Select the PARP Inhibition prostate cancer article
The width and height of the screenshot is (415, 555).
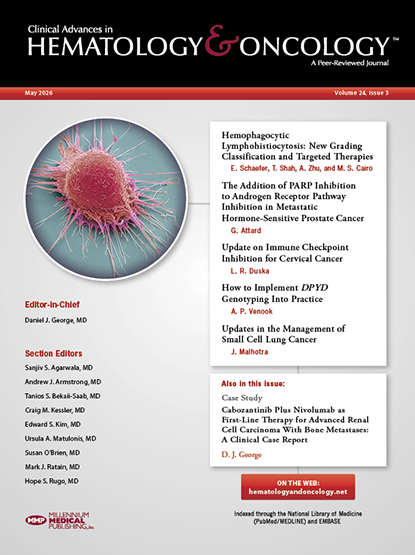coord(292,201)
